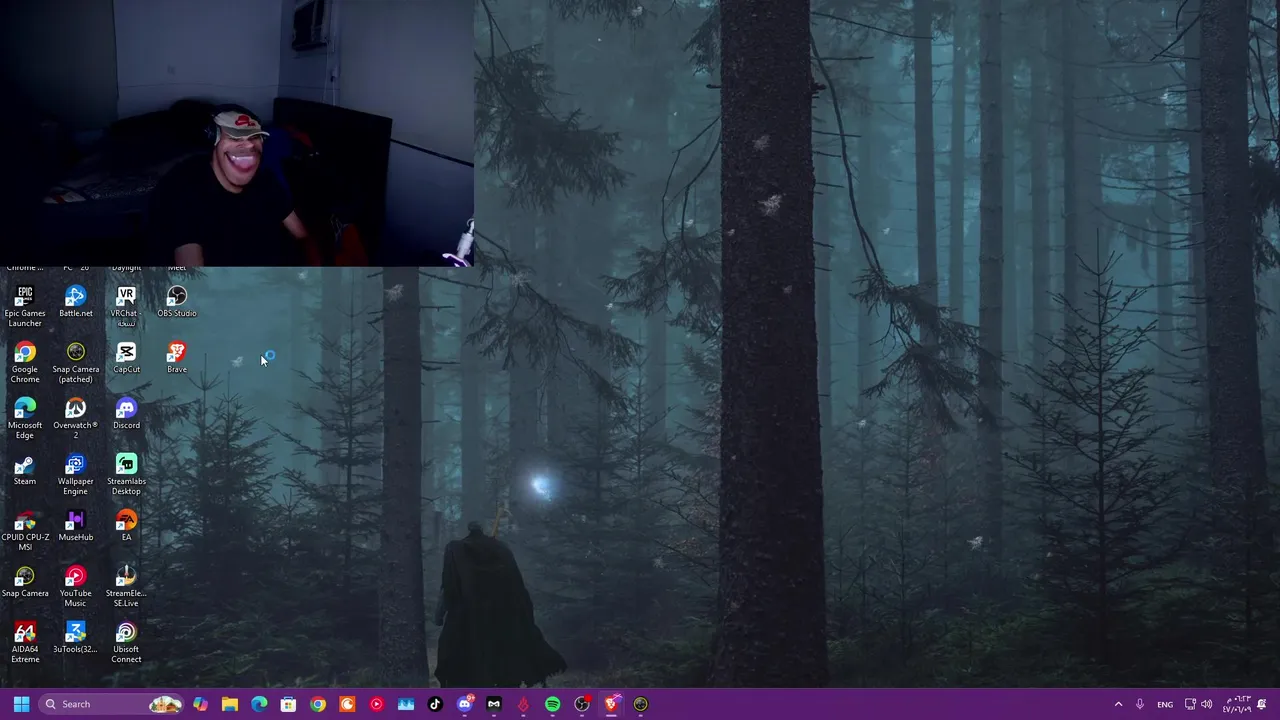Open the volume control speaker icon
1280x720 pixels.
(x=1206, y=704)
